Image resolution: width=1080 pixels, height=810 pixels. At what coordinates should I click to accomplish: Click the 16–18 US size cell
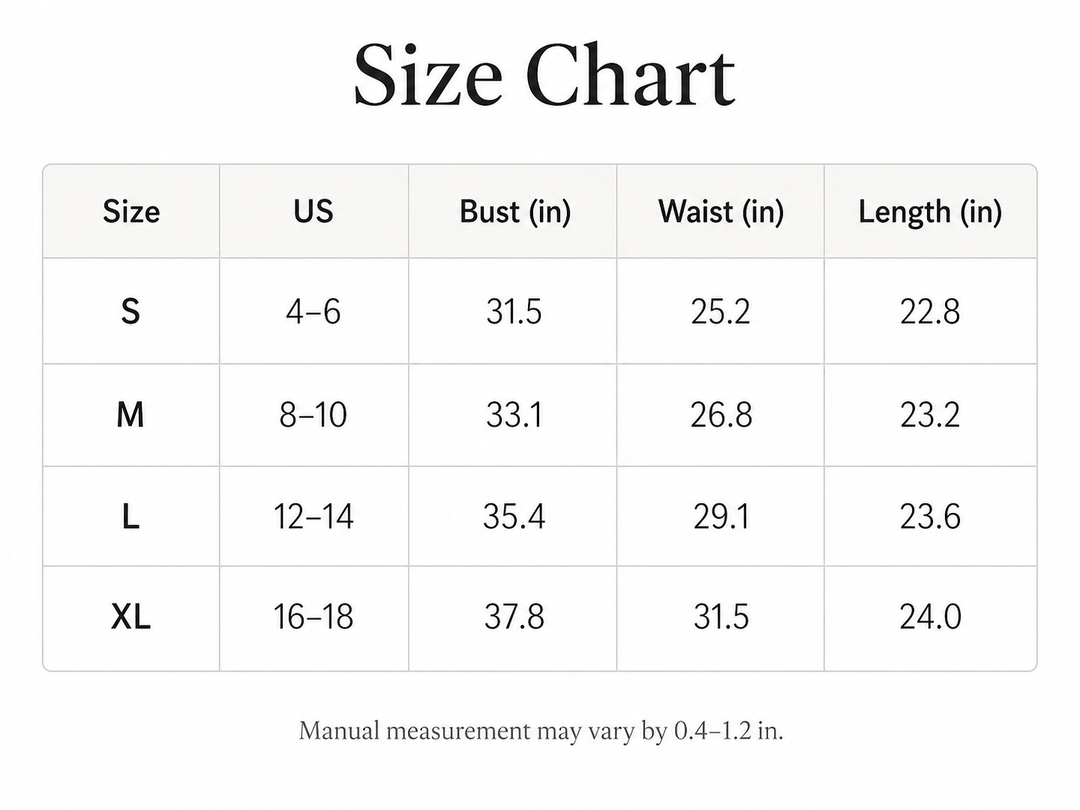tap(313, 616)
